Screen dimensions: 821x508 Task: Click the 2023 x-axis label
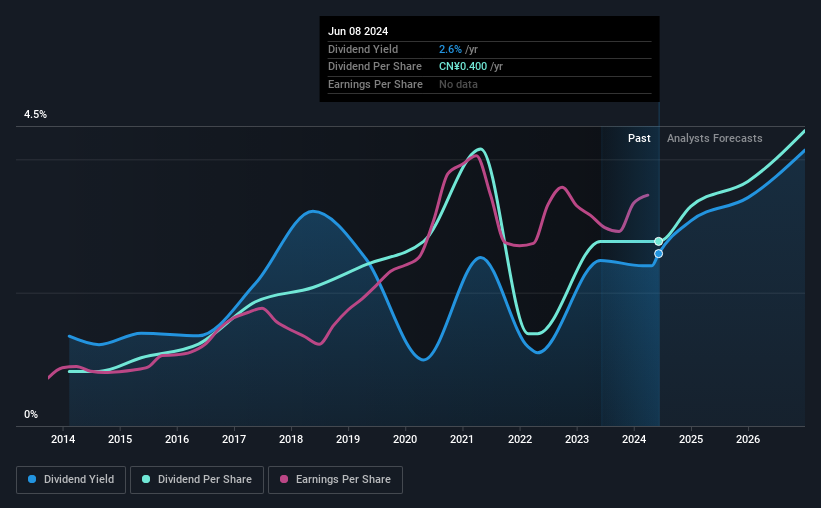click(x=577, y=439)
